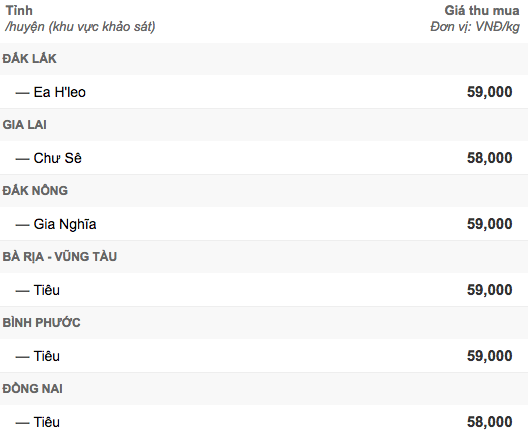Select the Ea H'leo district row
The height and width of the screenshot is (438, 528).
[264, 92]
